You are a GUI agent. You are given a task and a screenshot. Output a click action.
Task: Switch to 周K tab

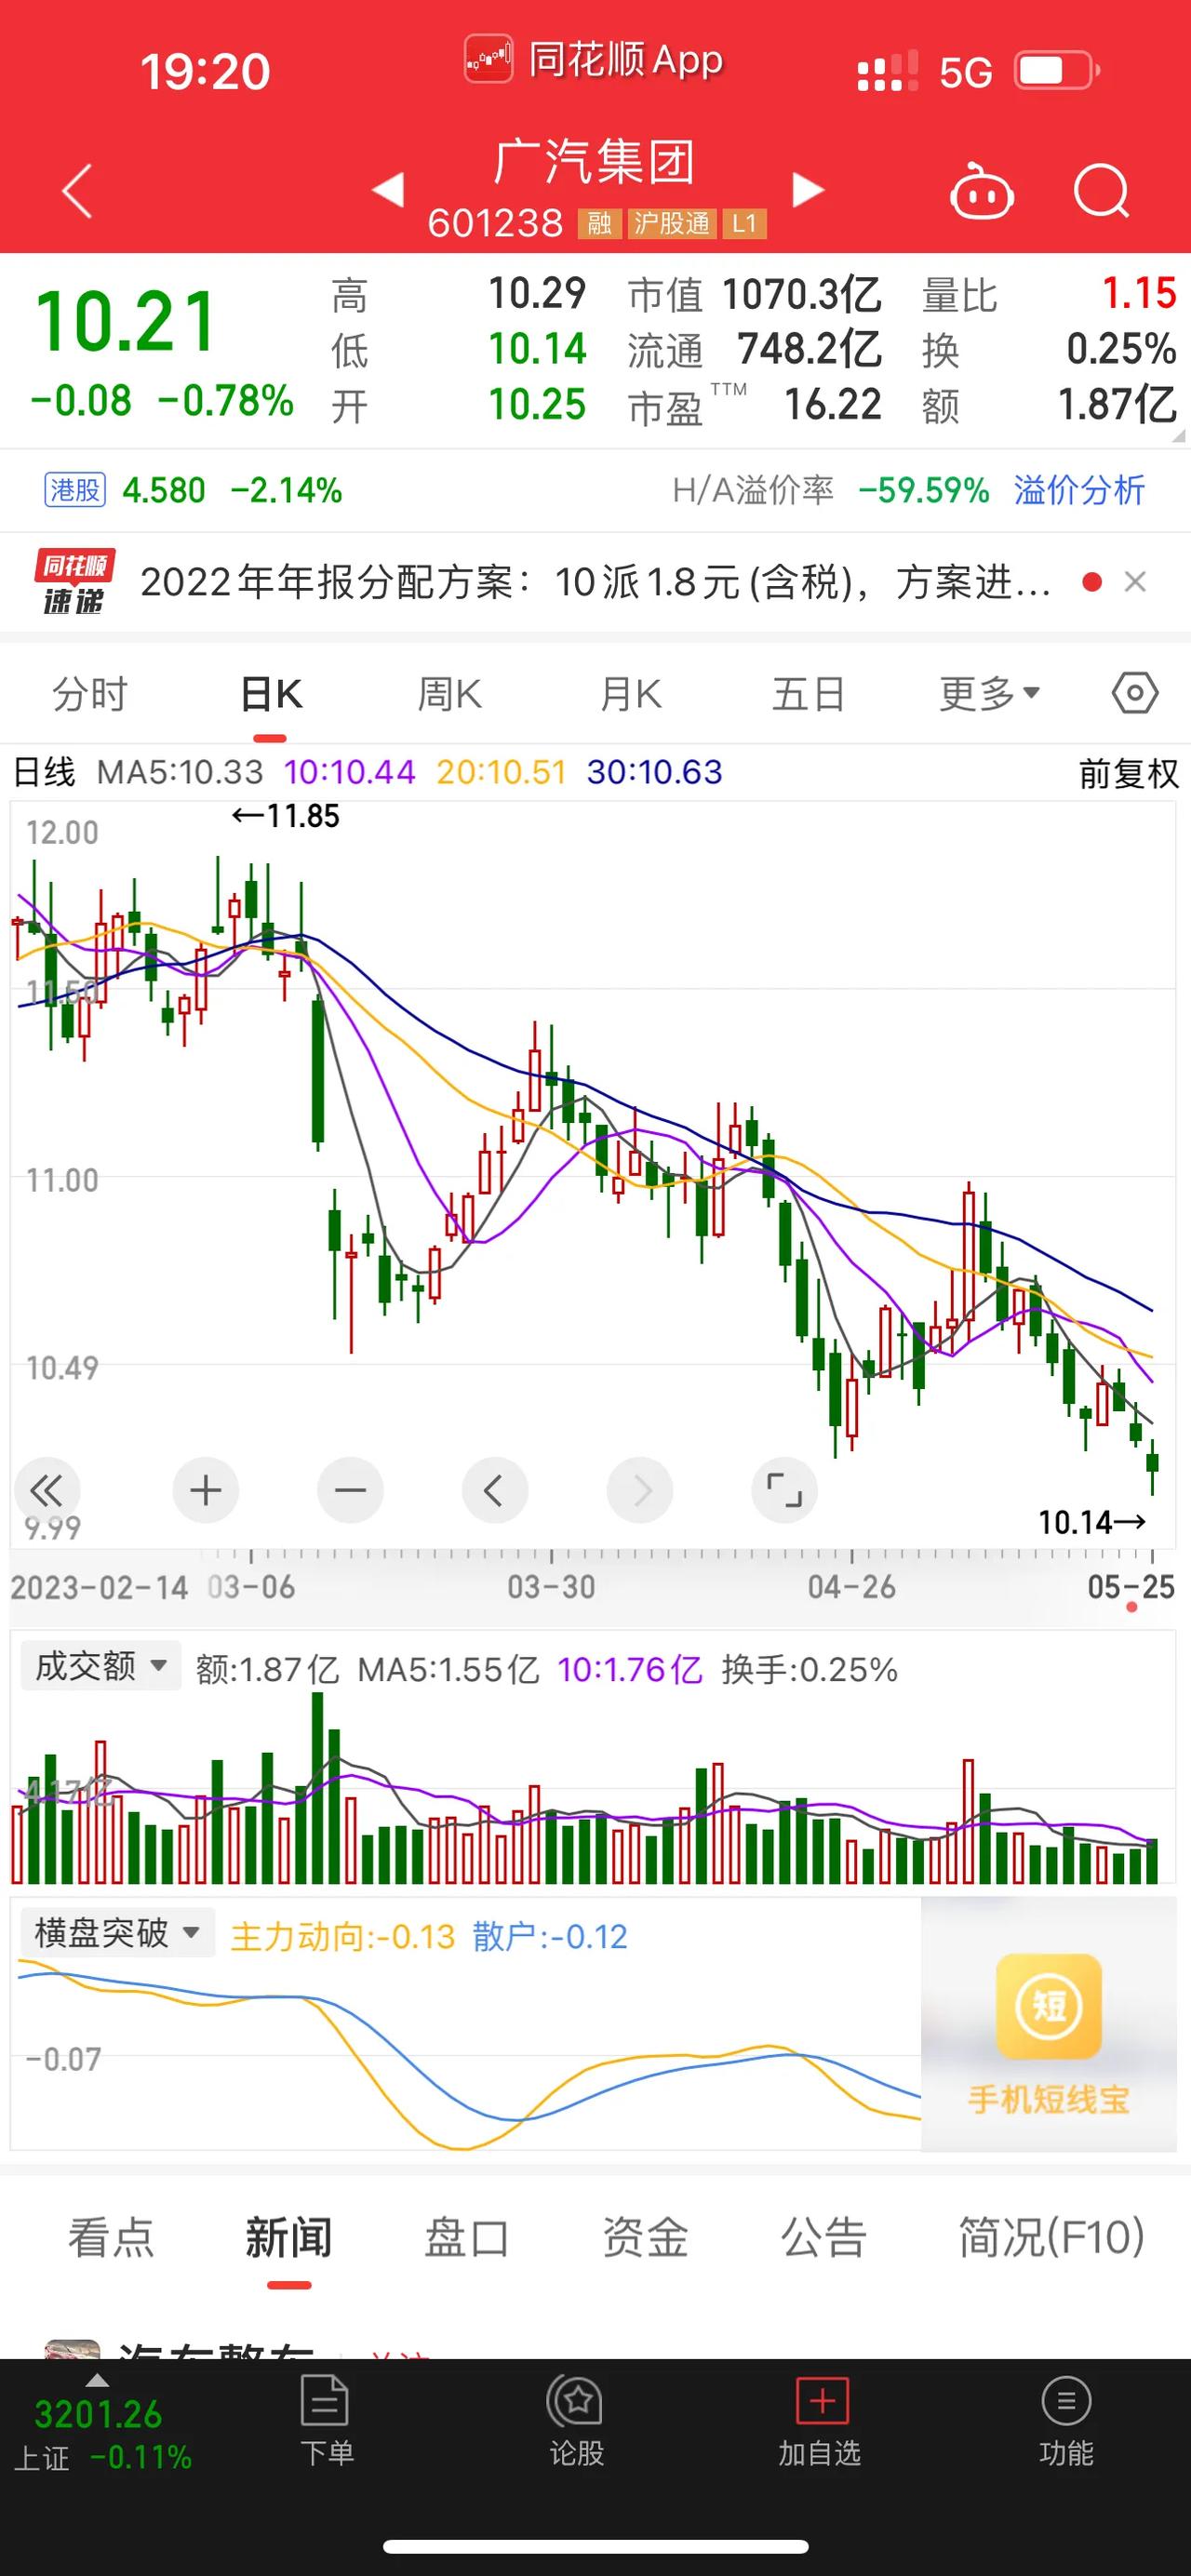click(450, 693)
